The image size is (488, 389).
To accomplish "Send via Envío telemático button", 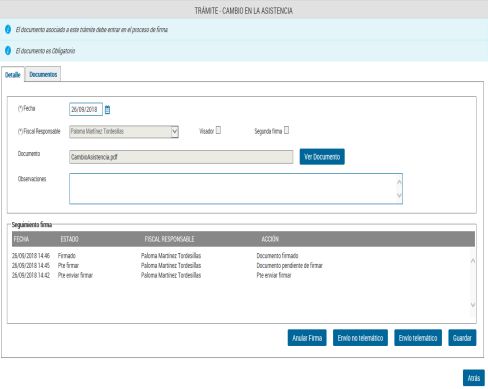I will pyautogui.click(x=418, y=338).
